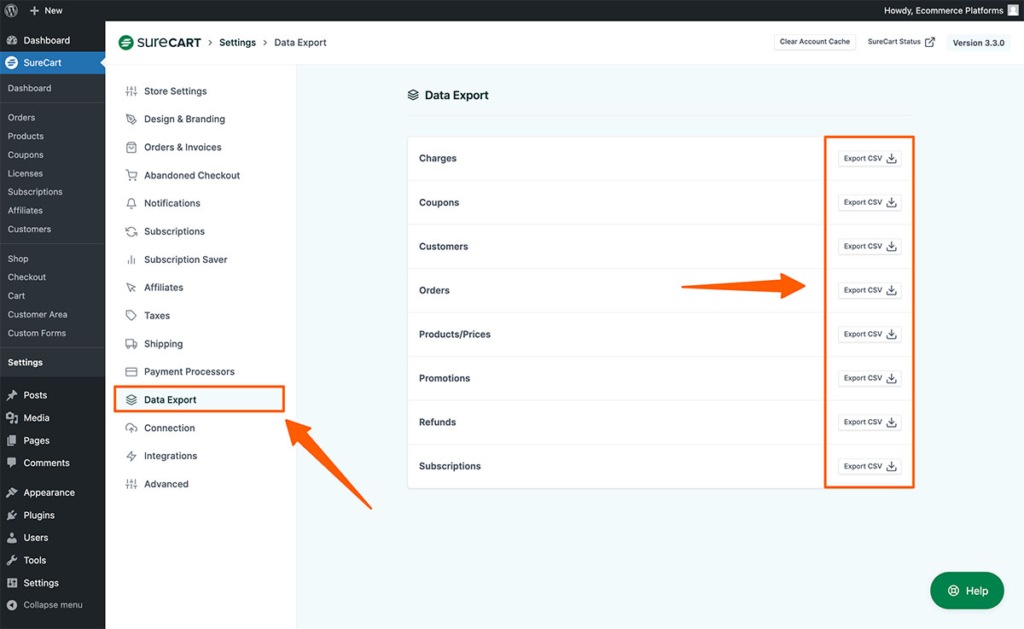
Task: Open the Howdy user account menu
Action: tap(948, 10)
